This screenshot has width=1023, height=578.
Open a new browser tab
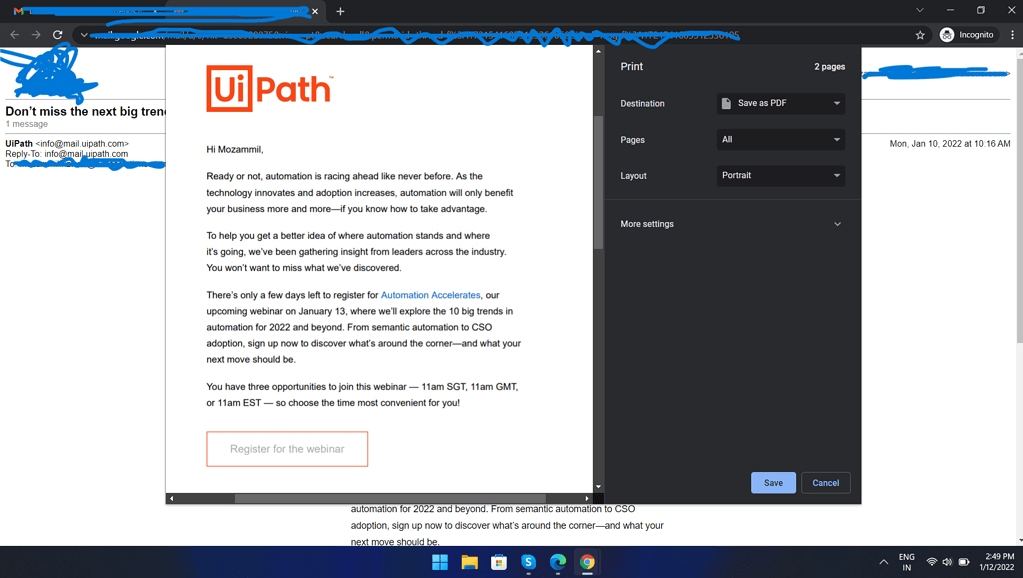(x=341, y=12)
